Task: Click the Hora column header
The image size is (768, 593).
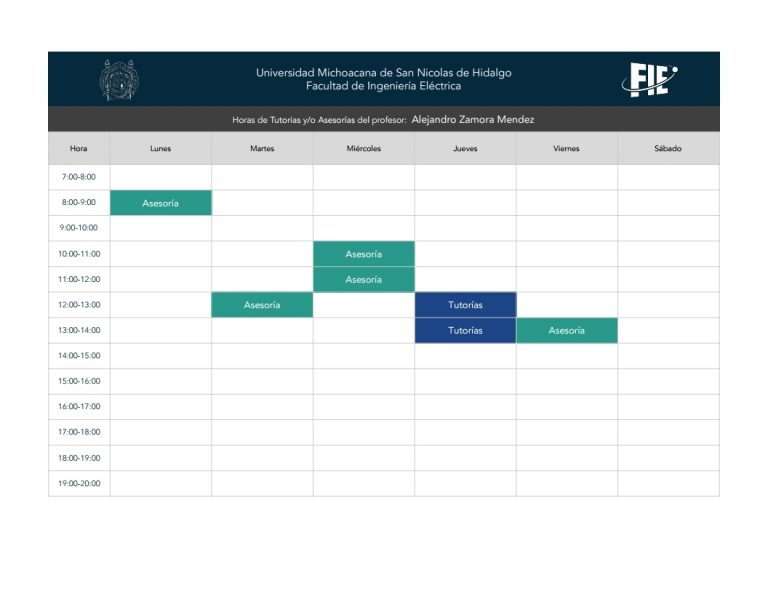Action: [79, 148]
